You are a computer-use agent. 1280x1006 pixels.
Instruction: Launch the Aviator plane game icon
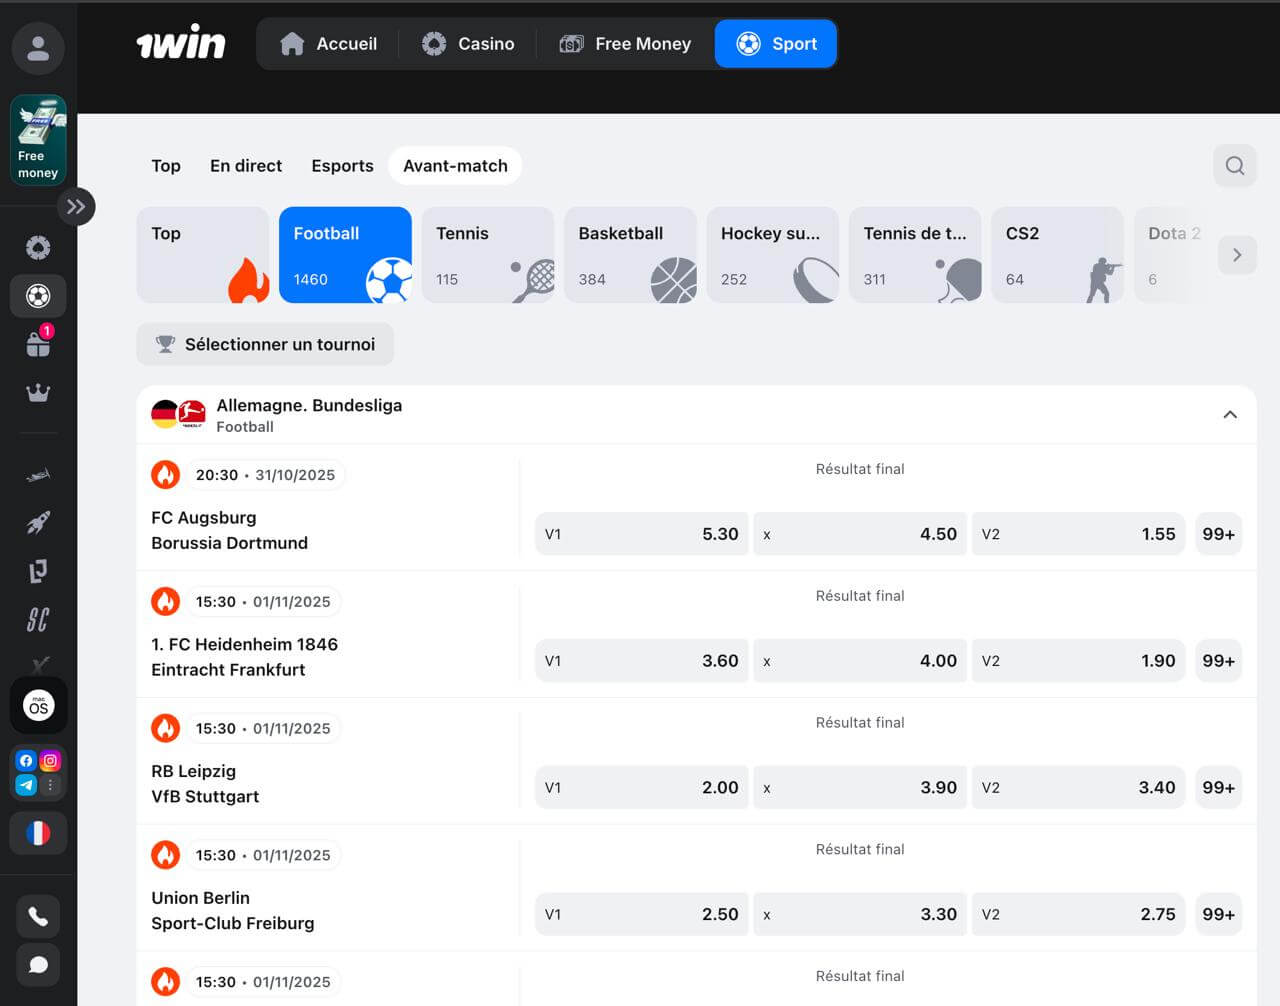pos(38,473)
